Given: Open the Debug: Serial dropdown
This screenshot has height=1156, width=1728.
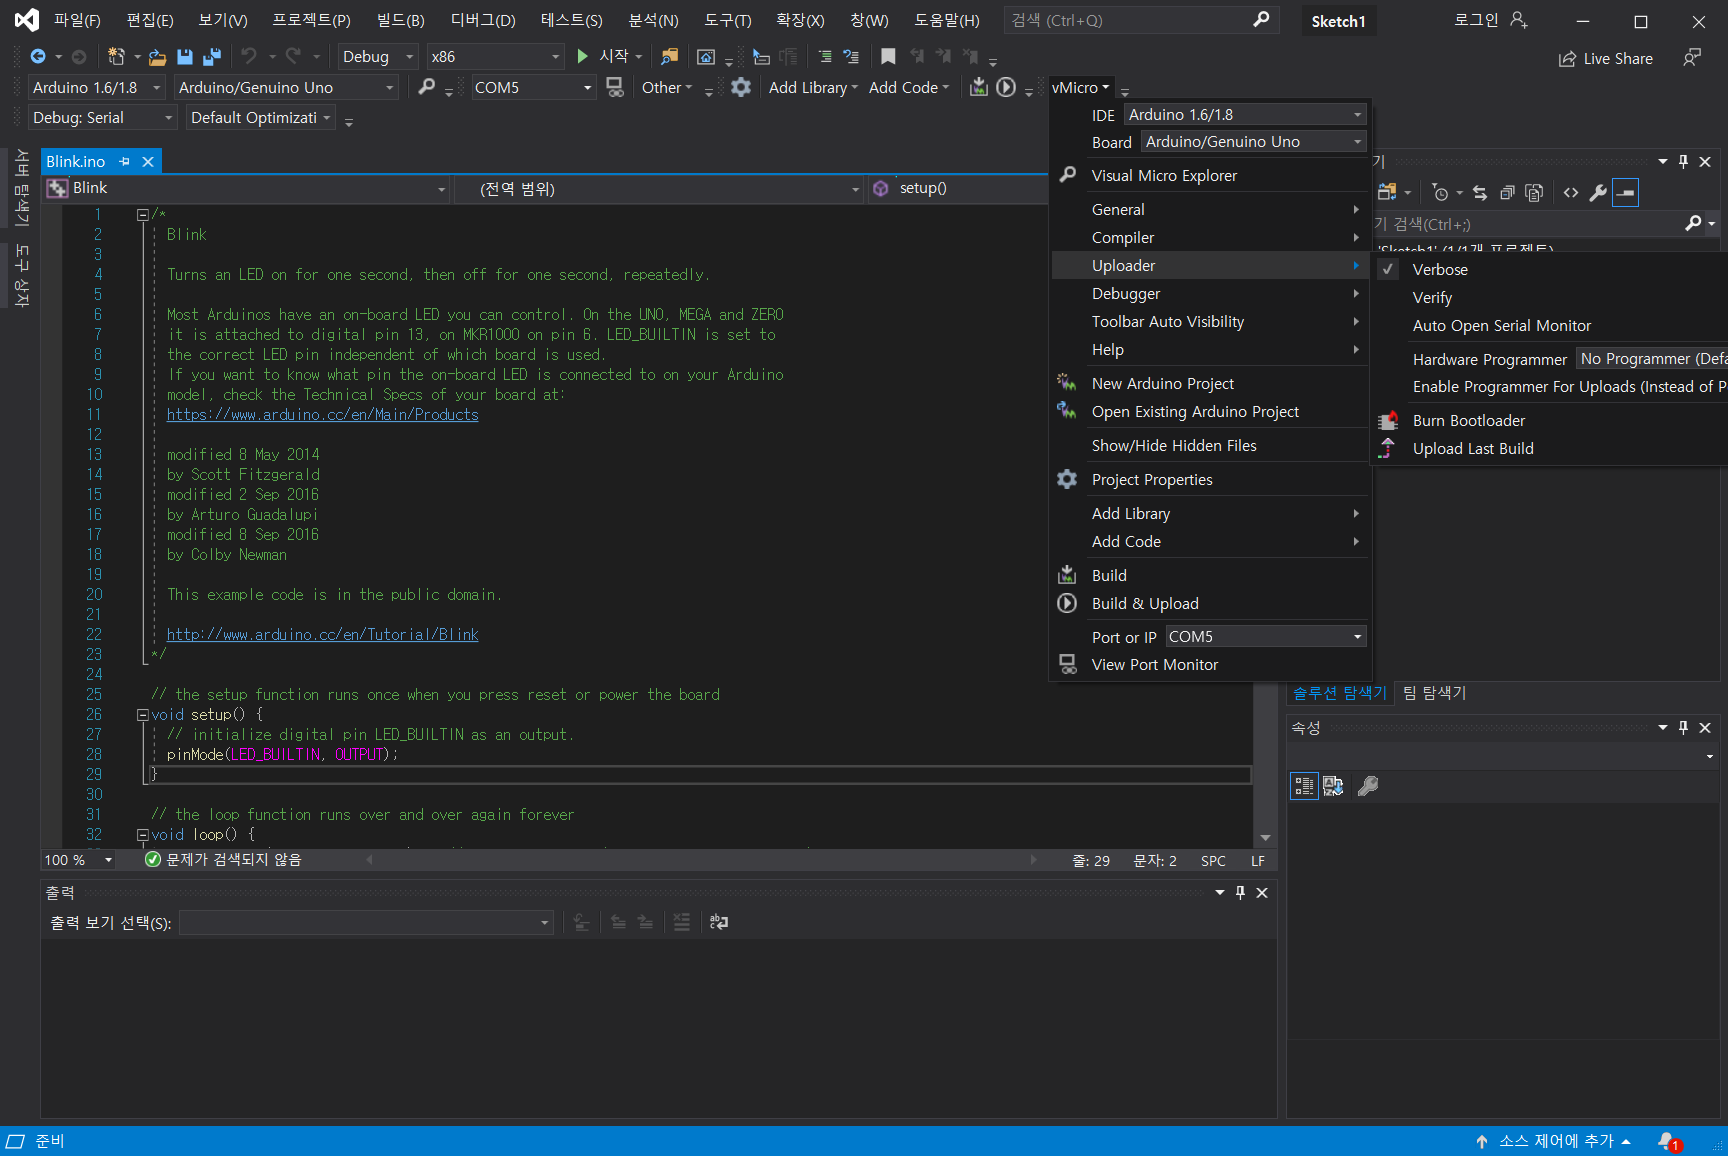Looking at the screenshot, I should [x=102, y=118].
